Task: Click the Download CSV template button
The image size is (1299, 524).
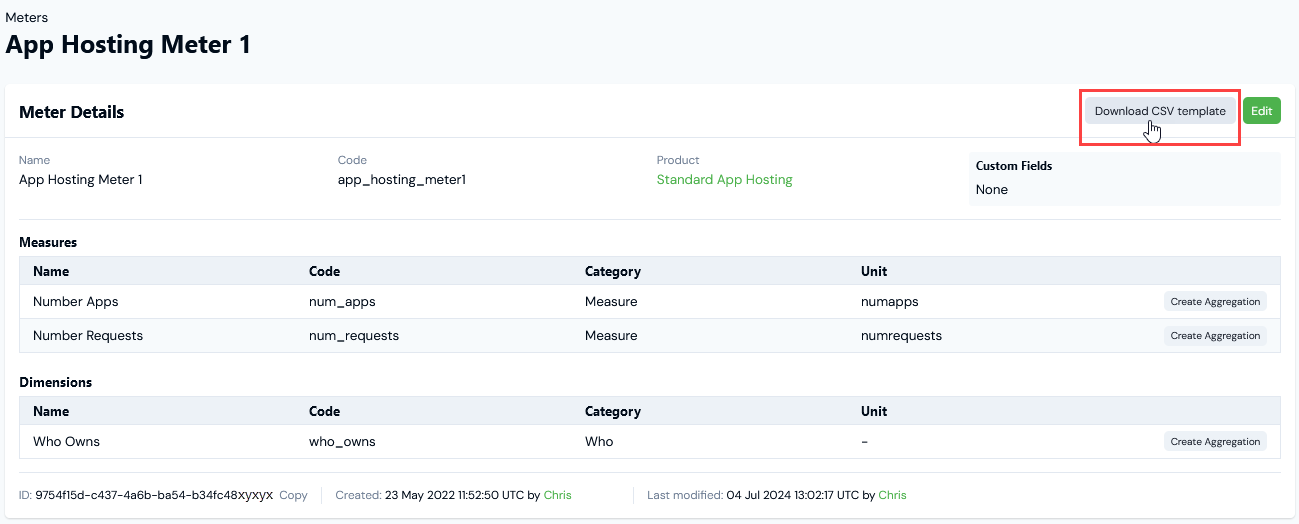Action: [x=1159, y=111]
